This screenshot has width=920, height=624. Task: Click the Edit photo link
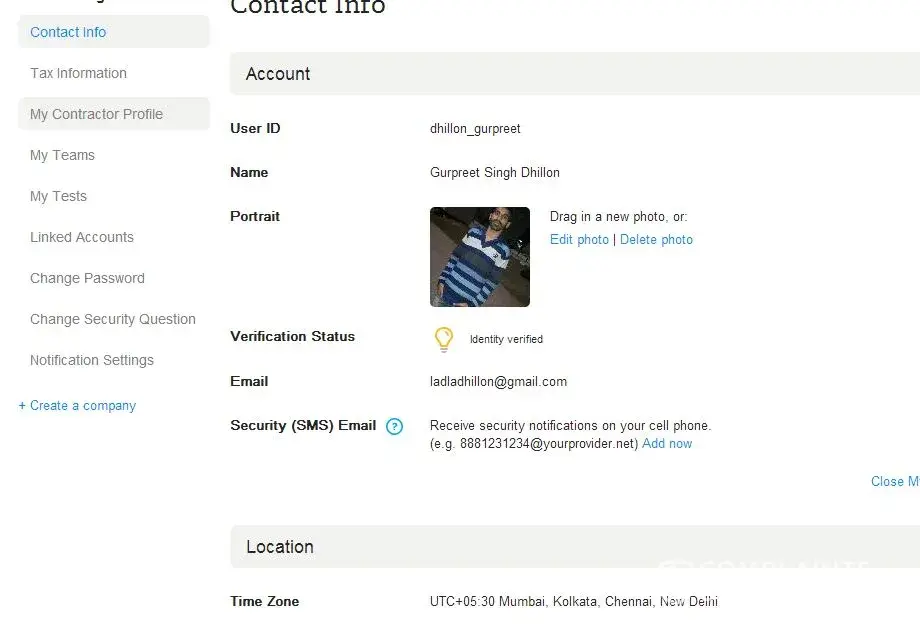click(579, 240)
